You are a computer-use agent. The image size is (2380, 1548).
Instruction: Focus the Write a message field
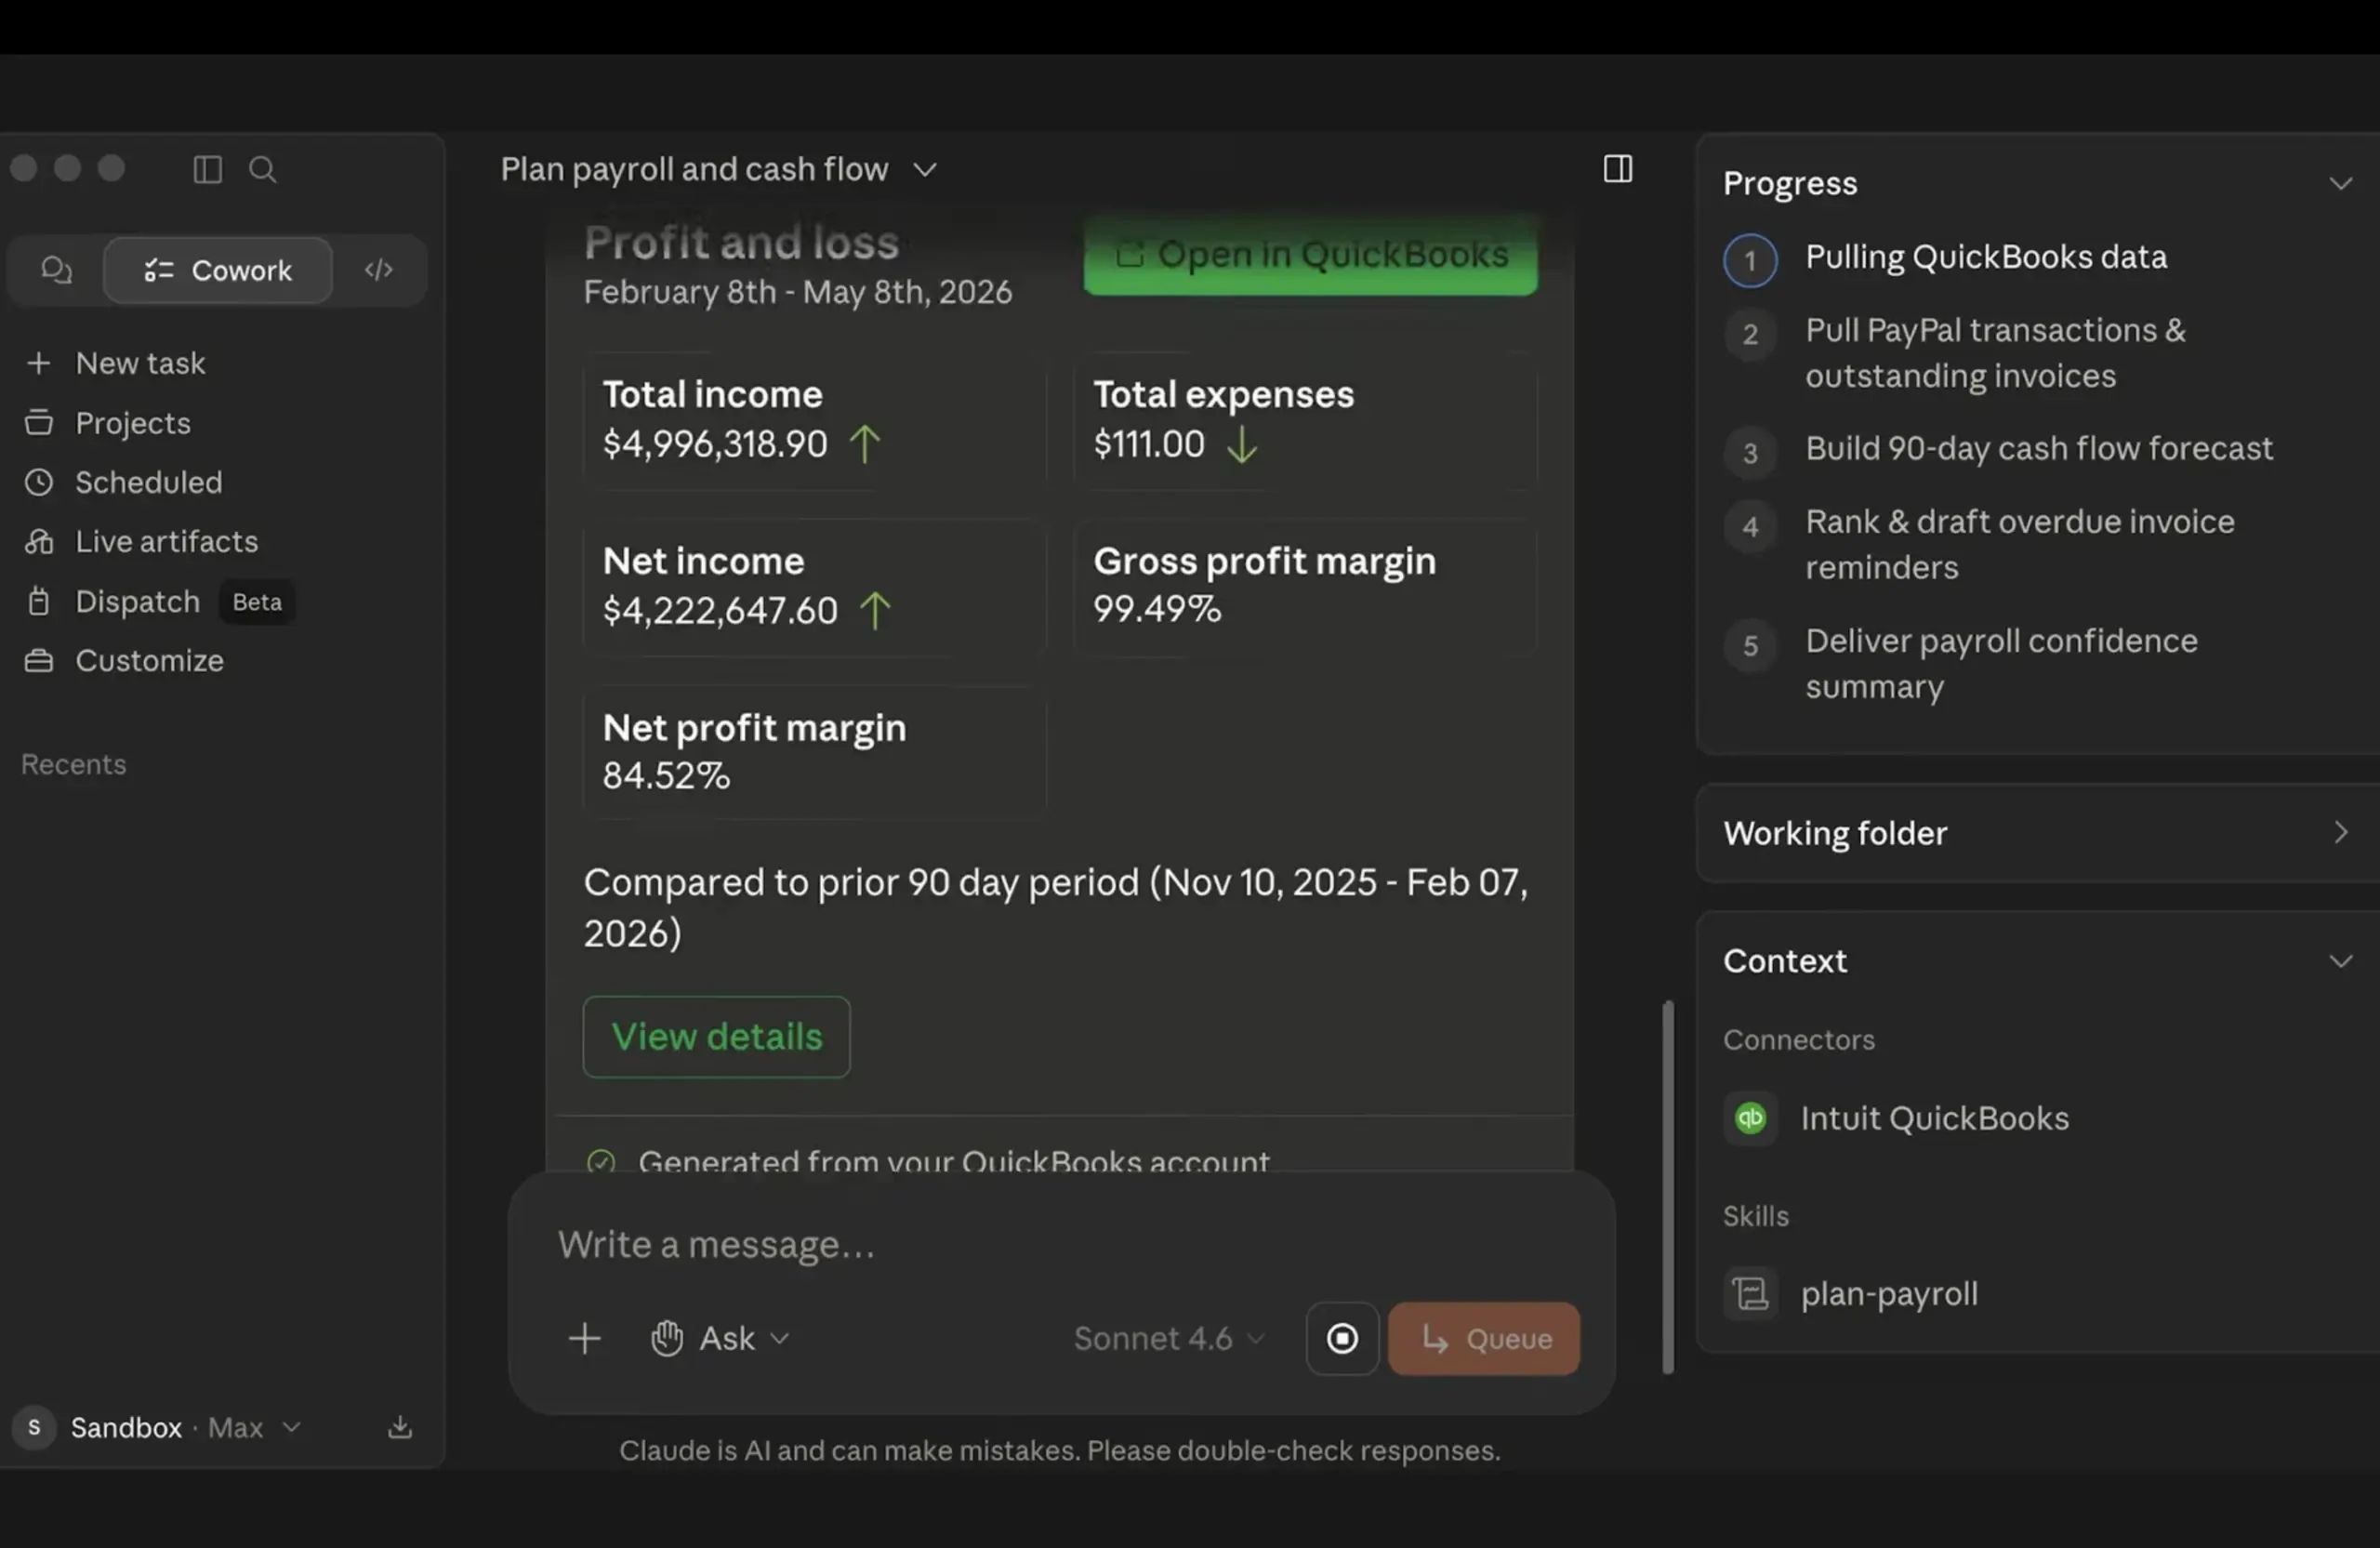(1060, 1245)
